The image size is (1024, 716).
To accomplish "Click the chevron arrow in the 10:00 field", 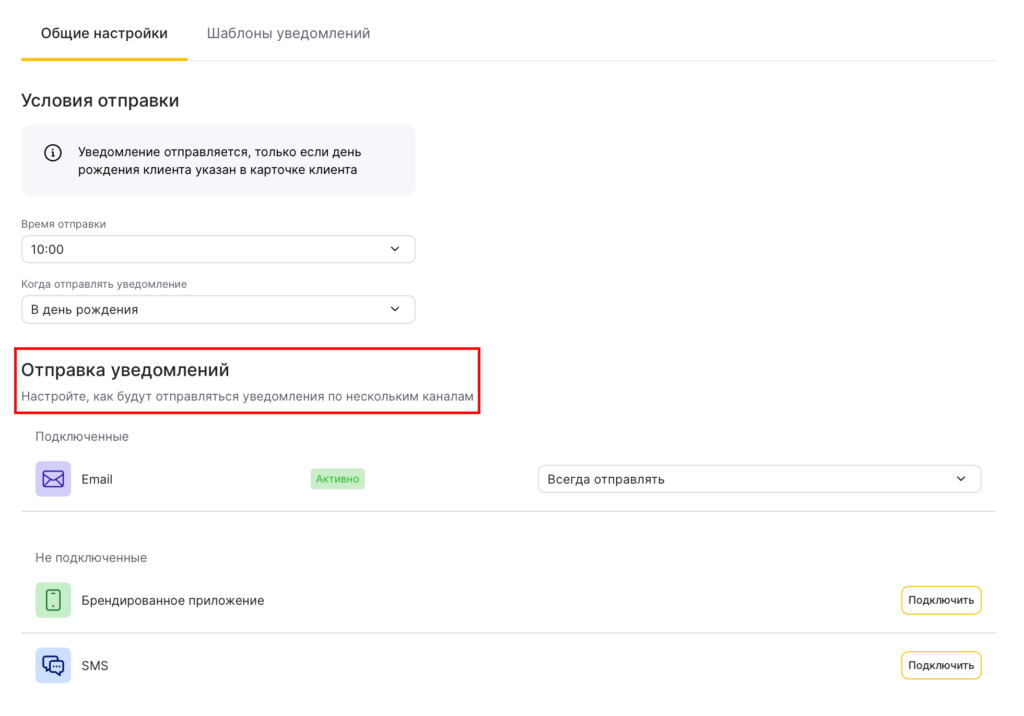I will point(395,249).
